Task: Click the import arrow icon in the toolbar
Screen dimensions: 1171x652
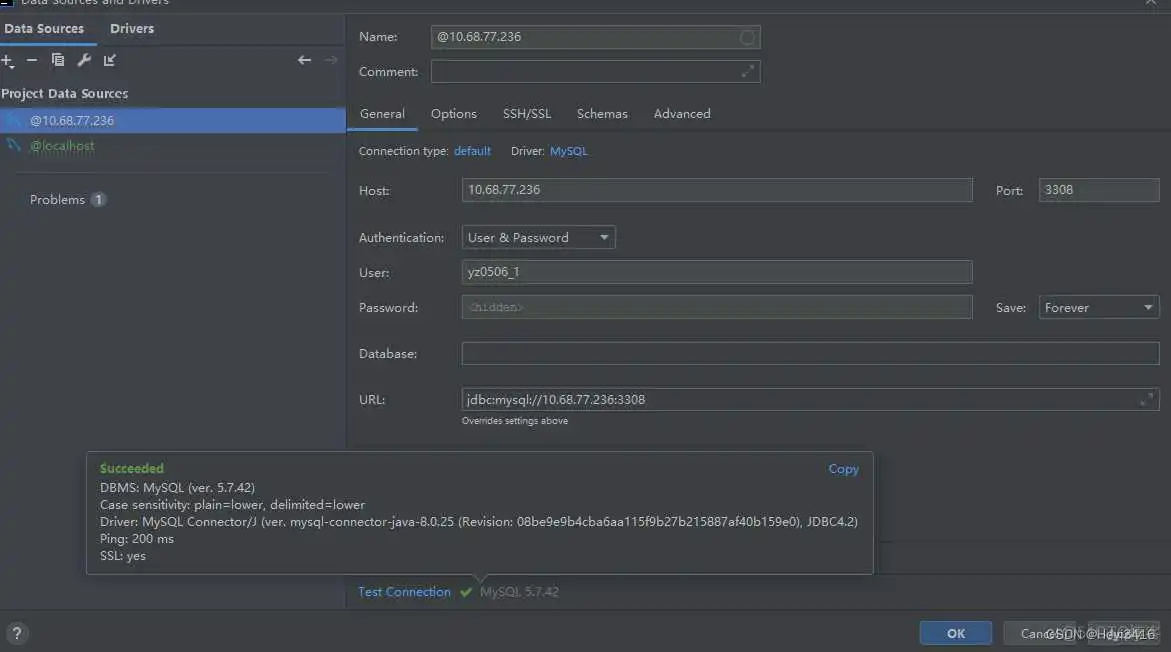Action: (110, 60)
